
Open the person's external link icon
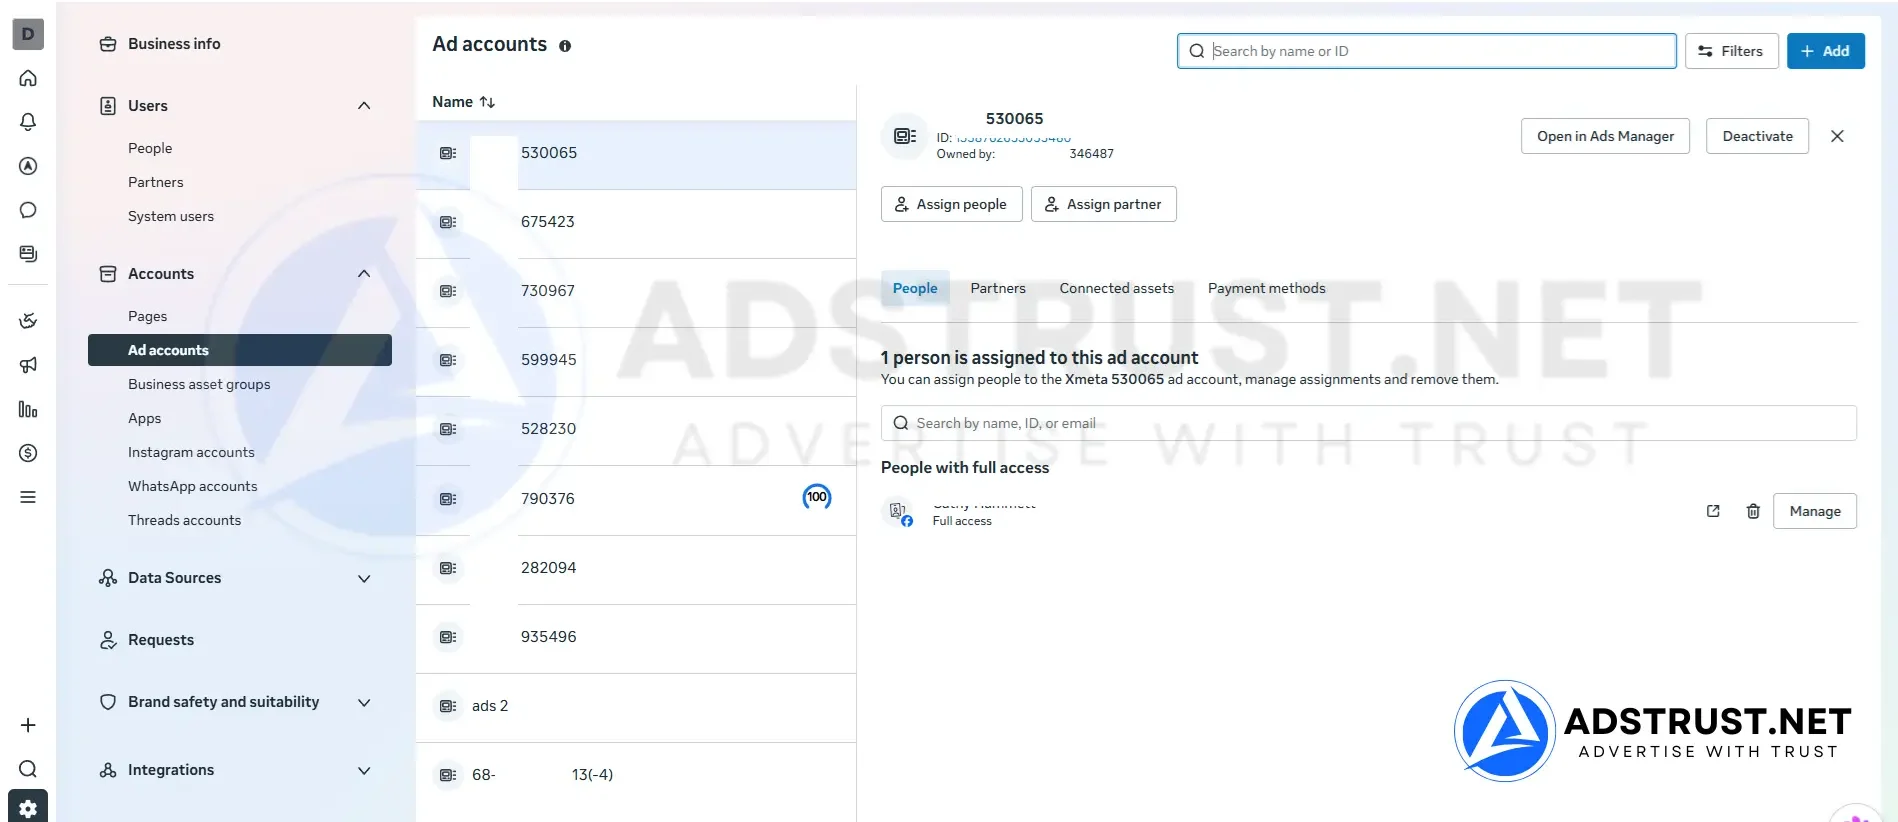pos(1713,511)
